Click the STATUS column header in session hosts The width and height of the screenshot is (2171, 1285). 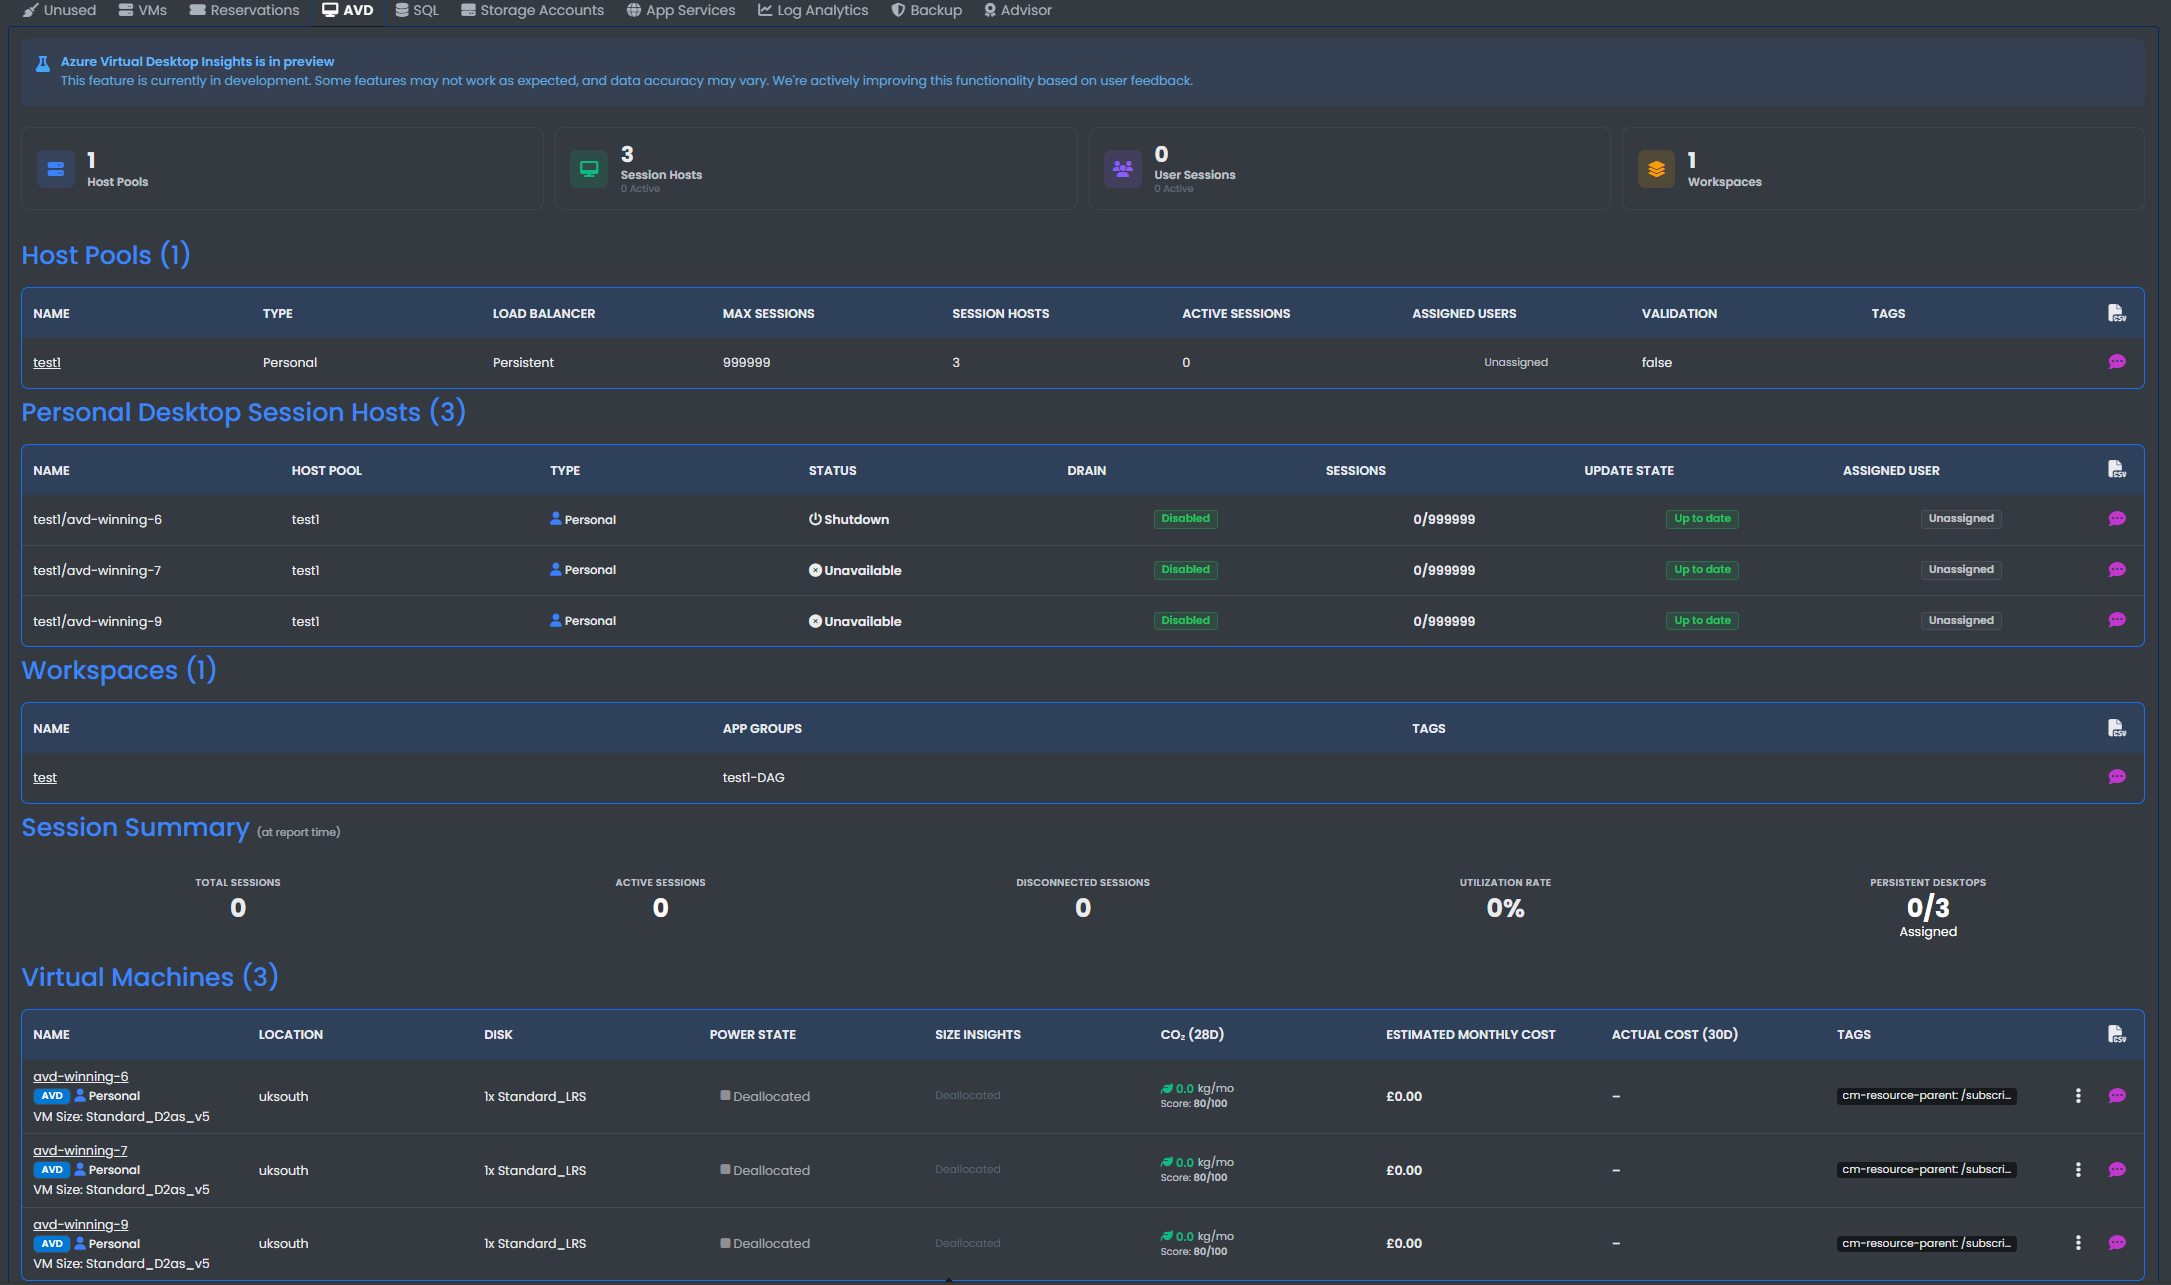(832, 470)
